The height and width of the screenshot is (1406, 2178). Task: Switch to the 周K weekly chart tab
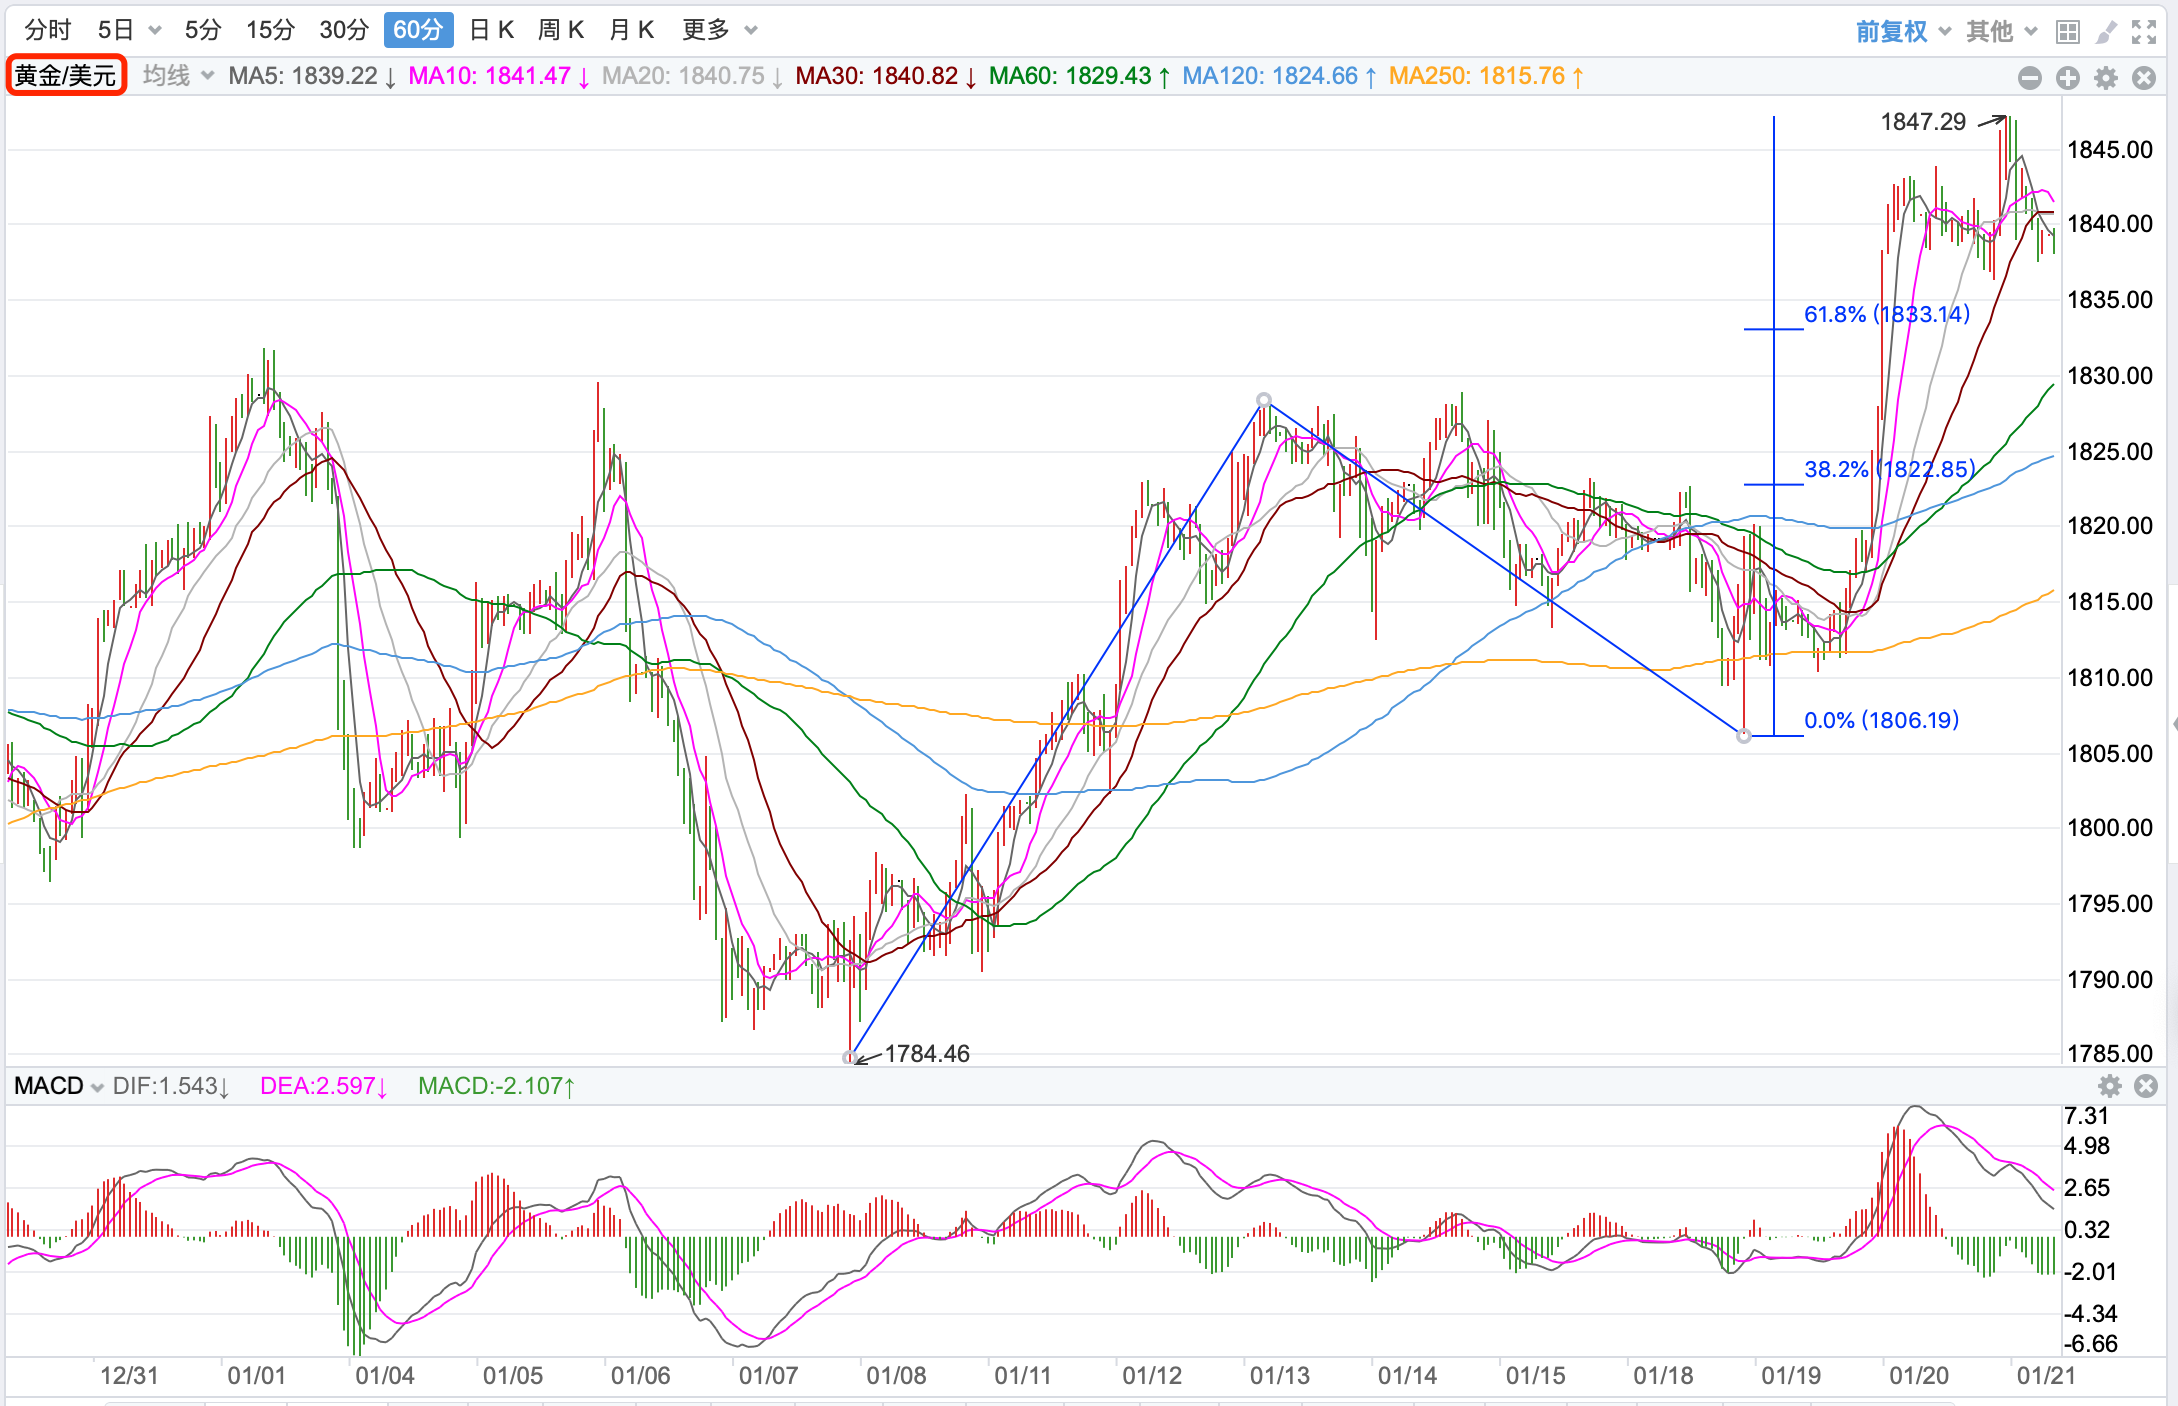[560, 30]
